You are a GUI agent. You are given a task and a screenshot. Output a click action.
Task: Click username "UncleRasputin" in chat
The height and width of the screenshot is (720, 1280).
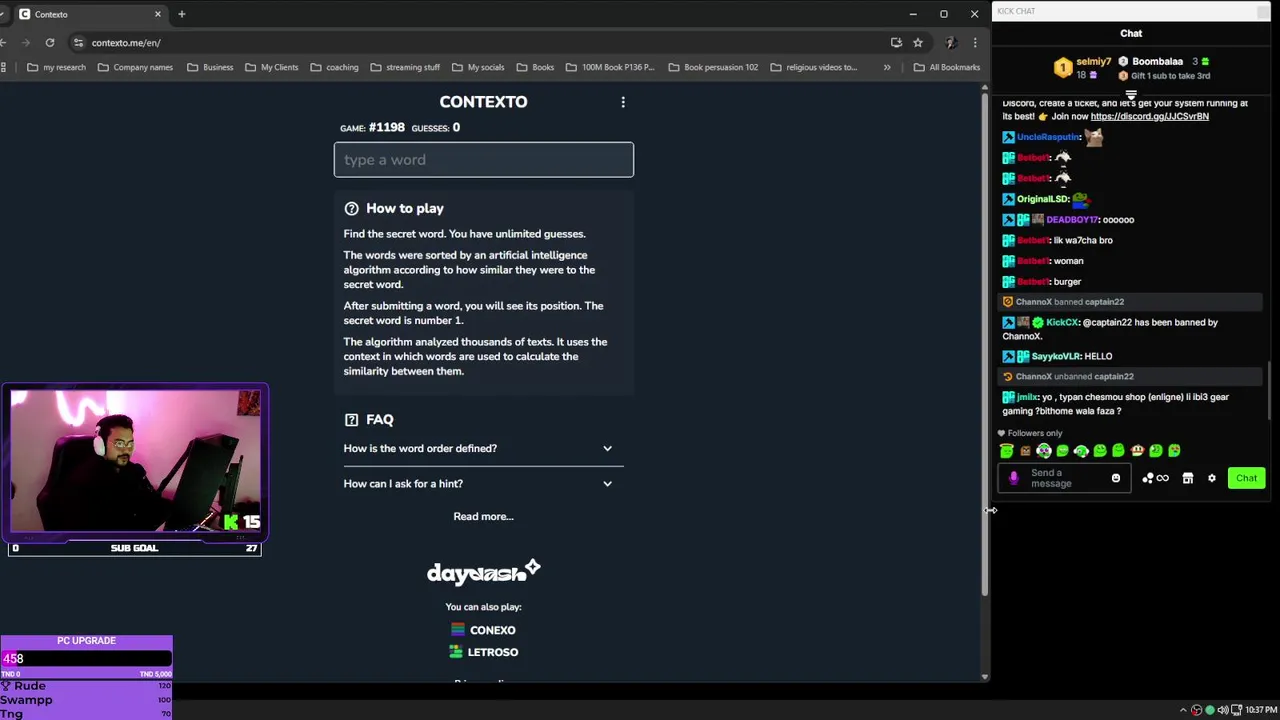coord(1048,137)
